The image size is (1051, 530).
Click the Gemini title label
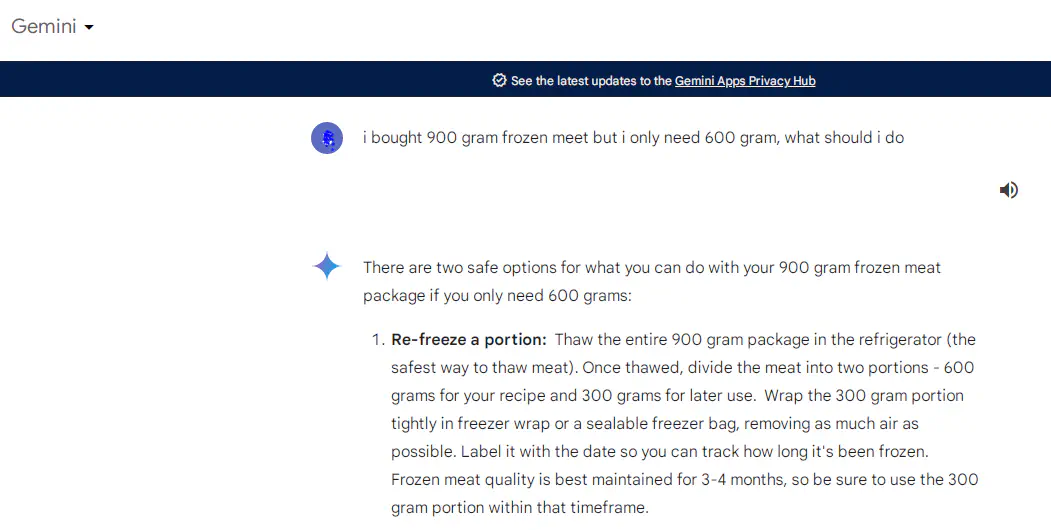click(x=43, y=27)
